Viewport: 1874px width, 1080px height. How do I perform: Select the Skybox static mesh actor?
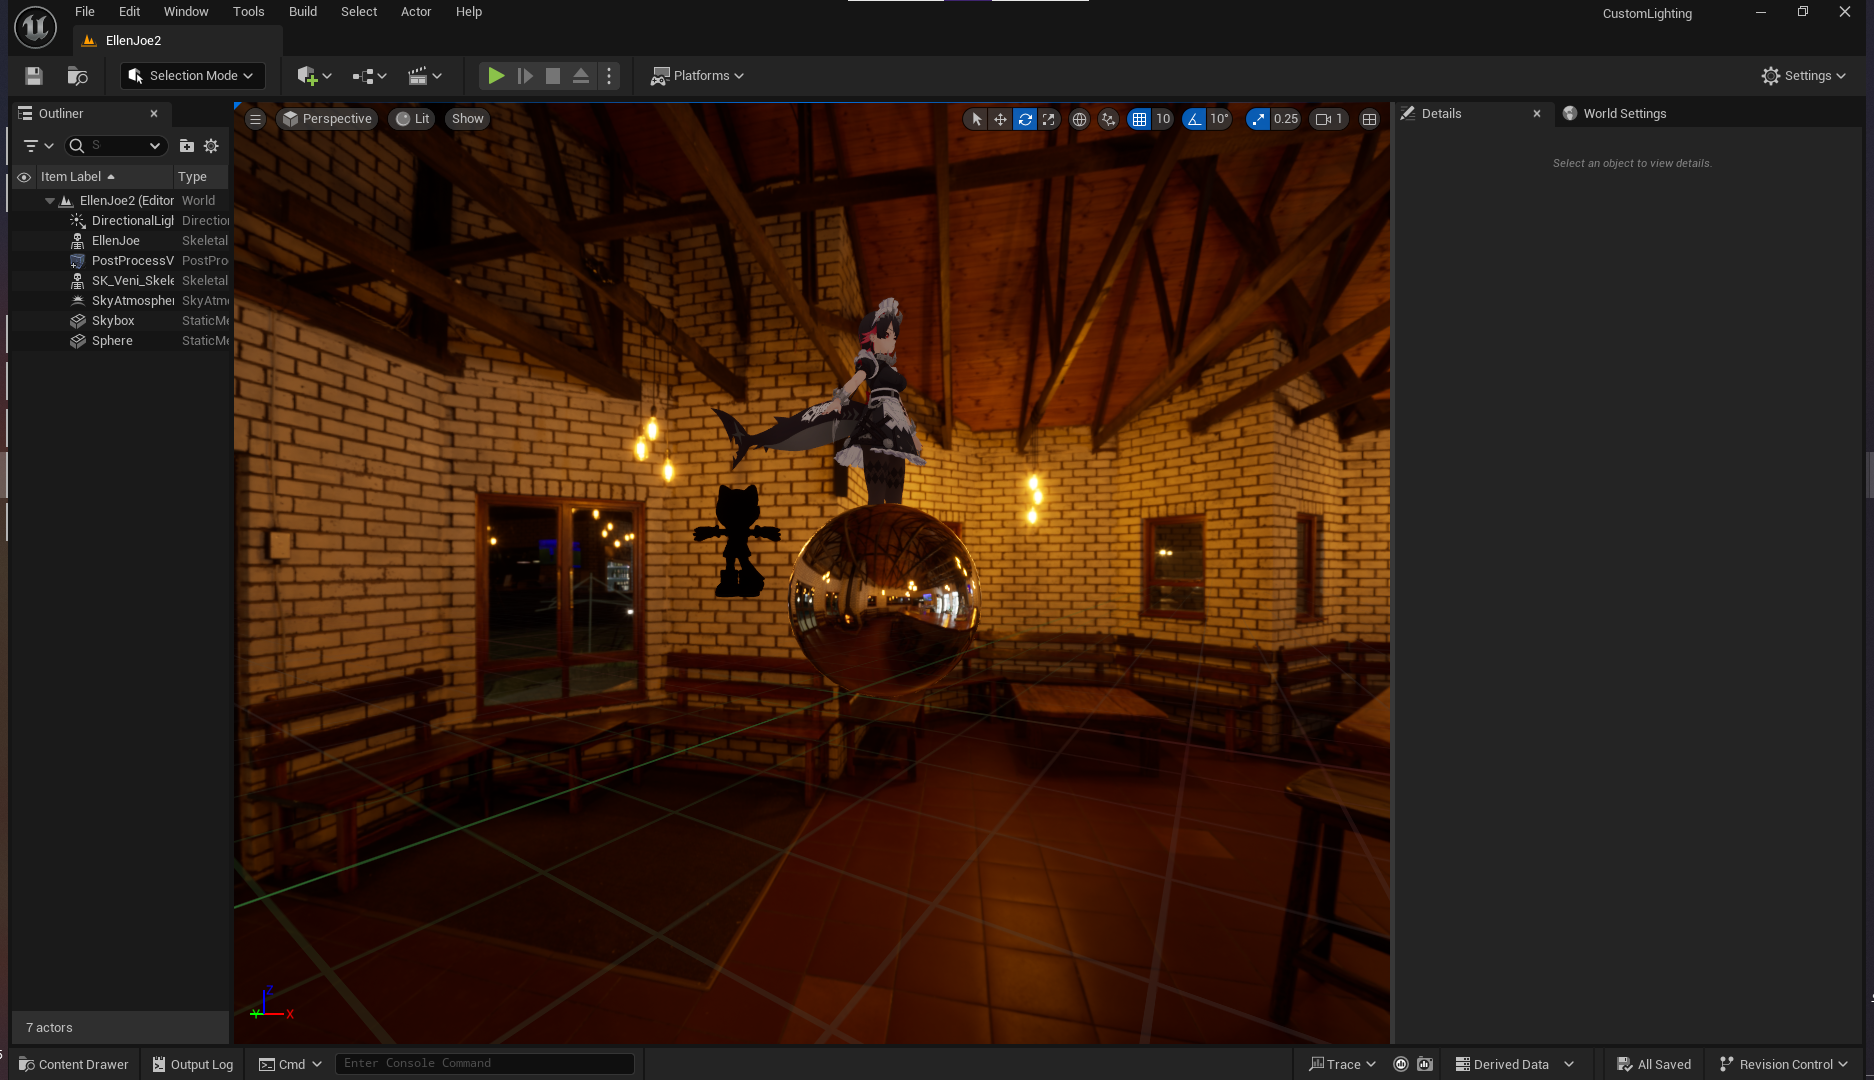tap(121, 321)
